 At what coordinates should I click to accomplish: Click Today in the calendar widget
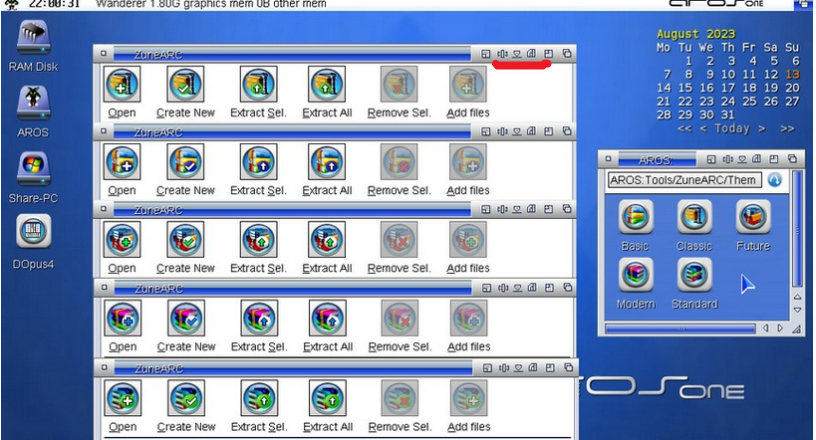pyautogui.click(x=732, y=128)
